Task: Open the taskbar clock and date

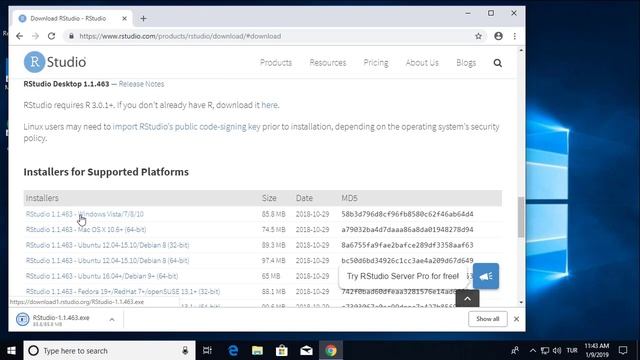Action: [597, 351]
